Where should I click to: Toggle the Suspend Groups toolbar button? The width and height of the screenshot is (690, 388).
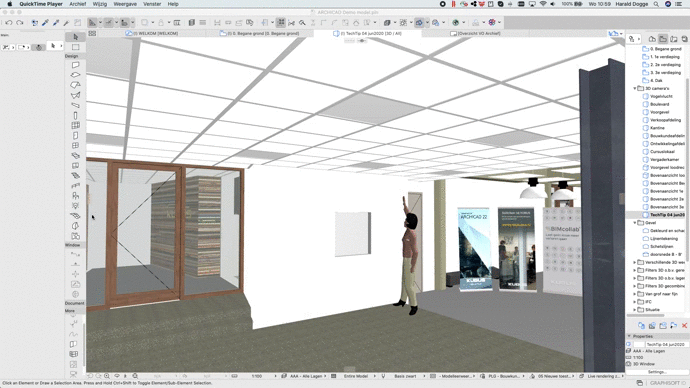point(281,22)
